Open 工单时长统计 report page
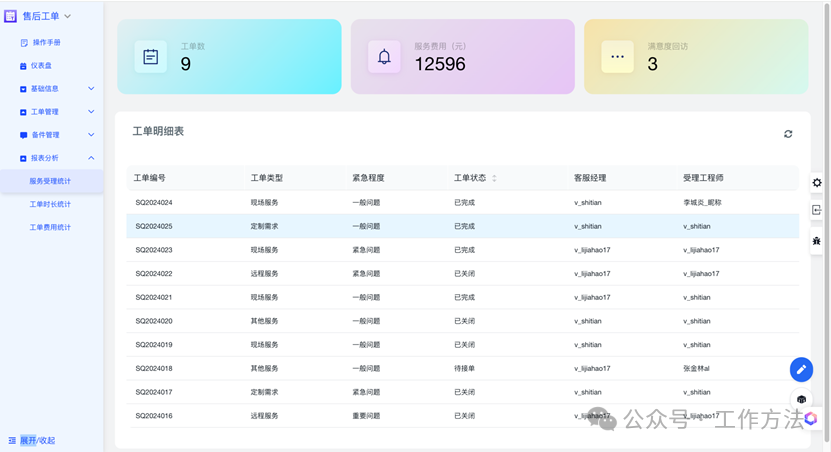The width and height of the screenshot is (831, 452). (x=50, y=204)
